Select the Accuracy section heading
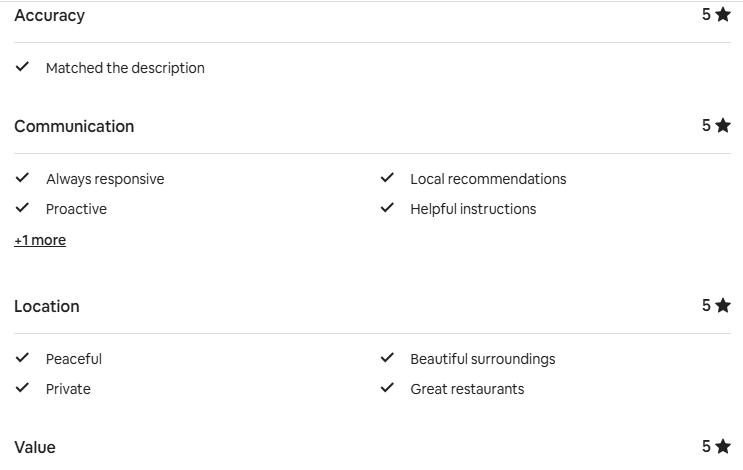The width and height of the screenshot is (743, 470). (50, 16)
